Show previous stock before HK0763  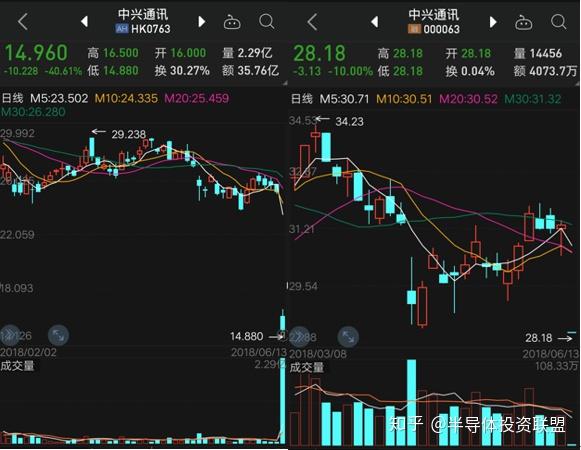[84, 21]
